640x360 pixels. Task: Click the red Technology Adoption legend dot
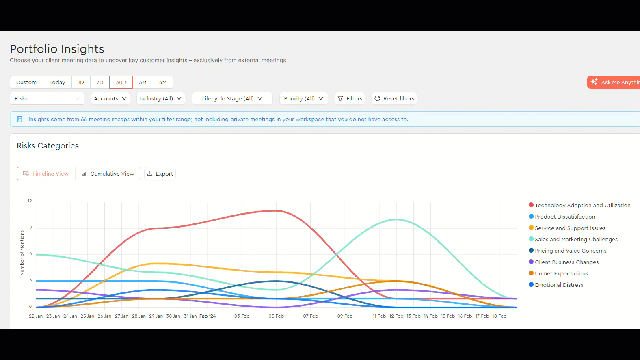point(531,205)
